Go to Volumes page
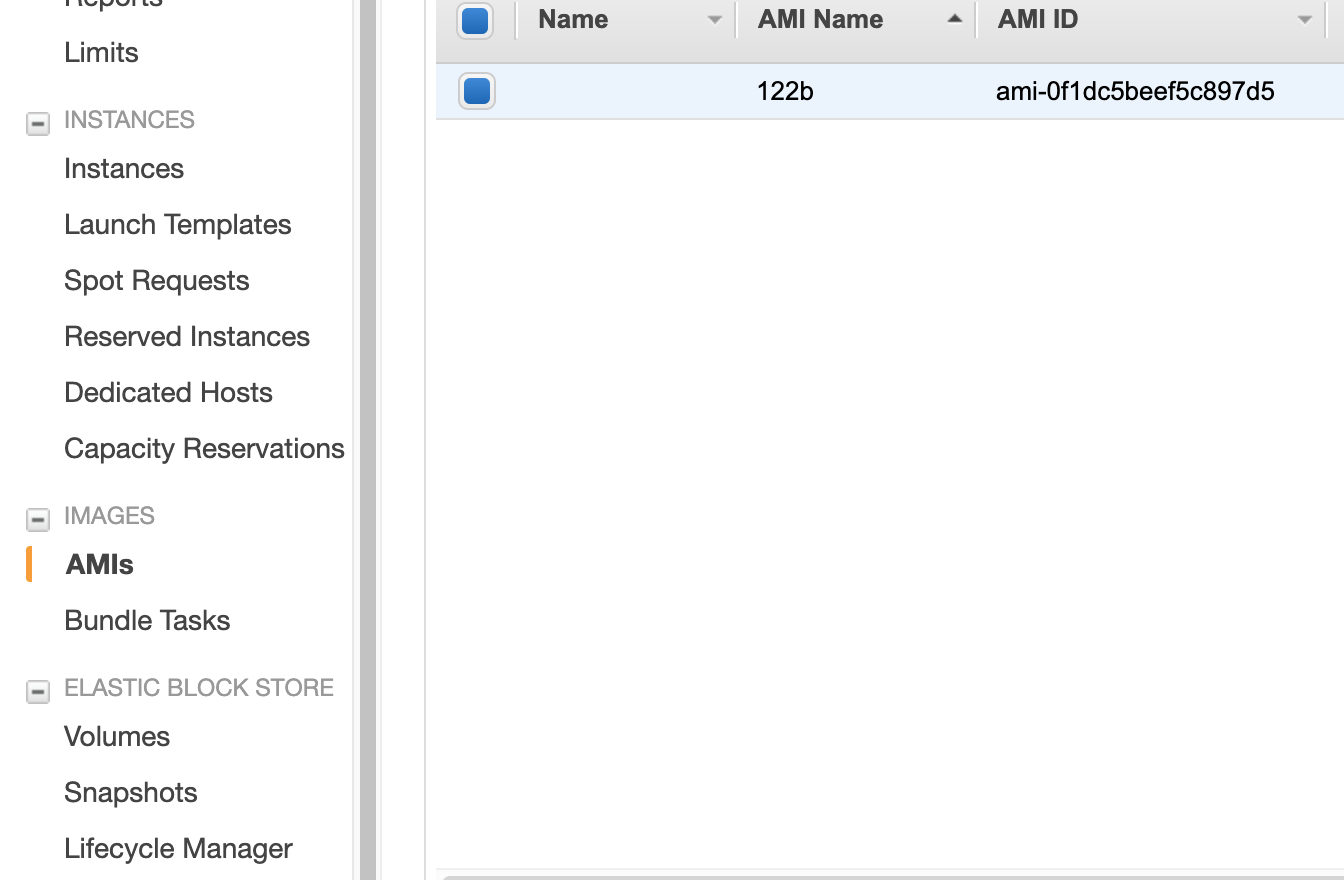The image size is (1344, 880). pyautogui.click(x=117, y=736)
